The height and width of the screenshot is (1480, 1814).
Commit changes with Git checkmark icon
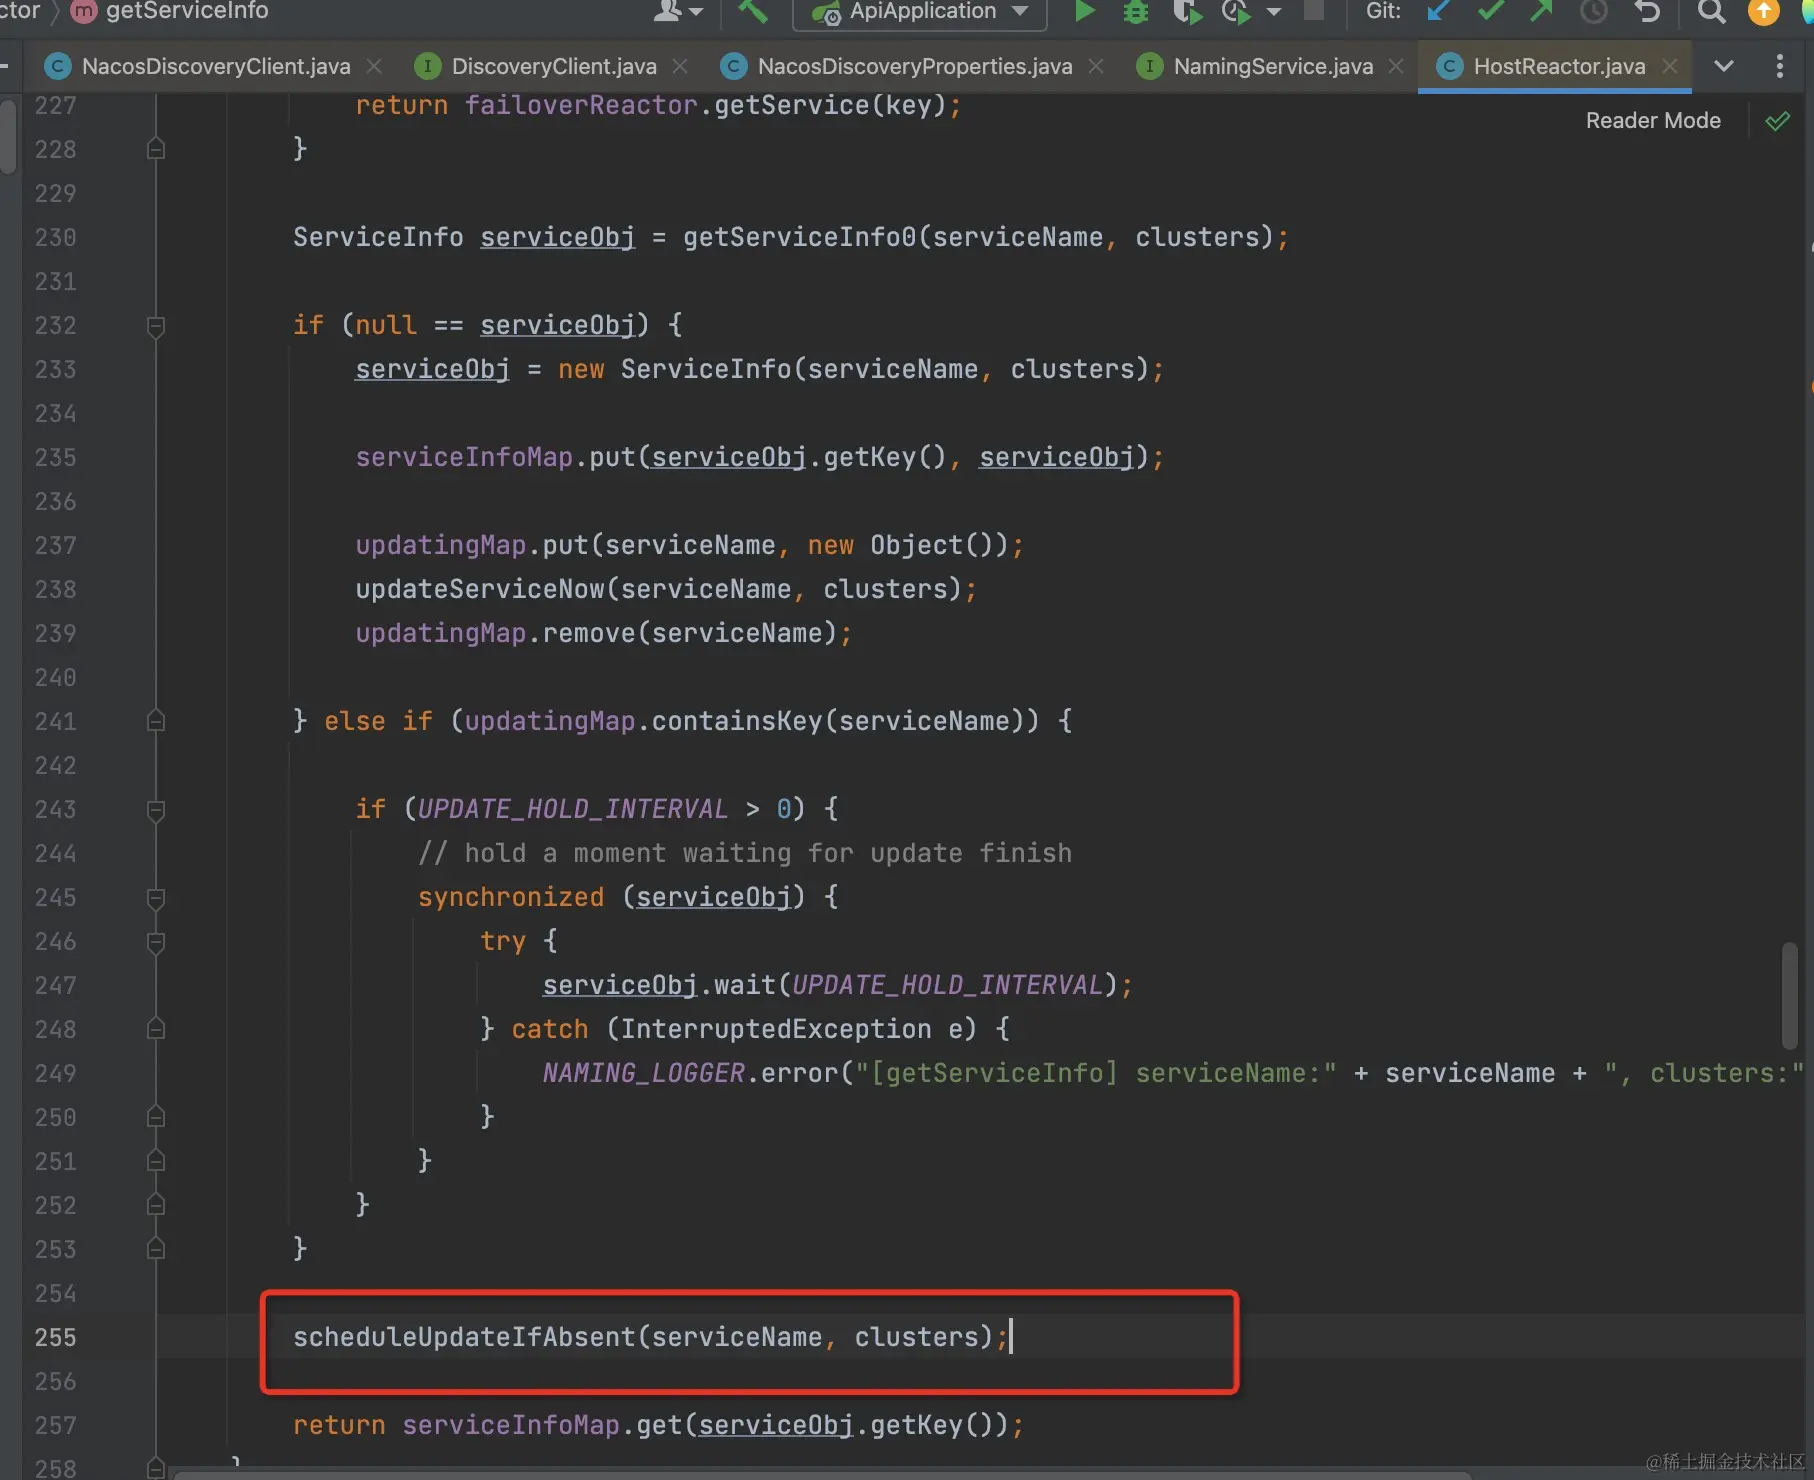[1491, 11]
